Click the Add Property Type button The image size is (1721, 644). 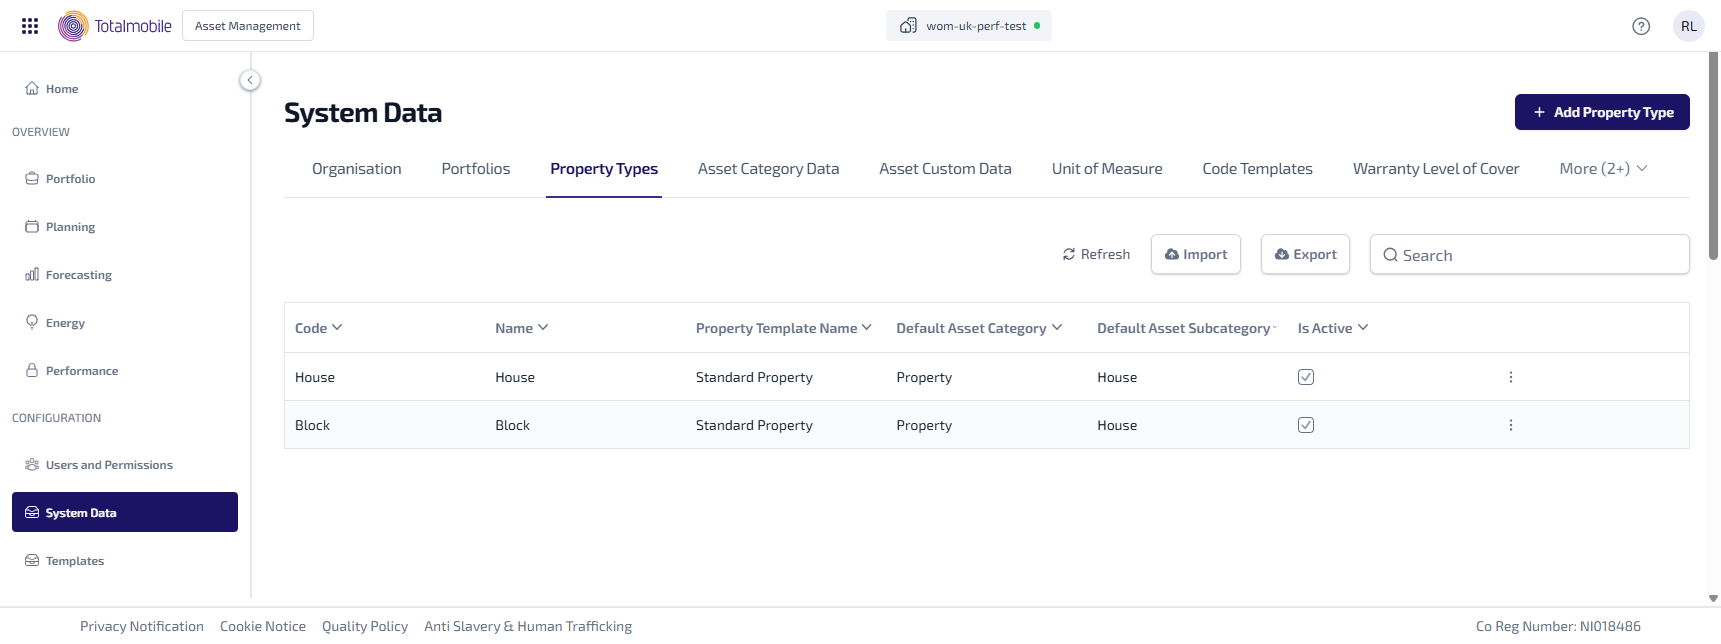click(x=1602, y=112)
